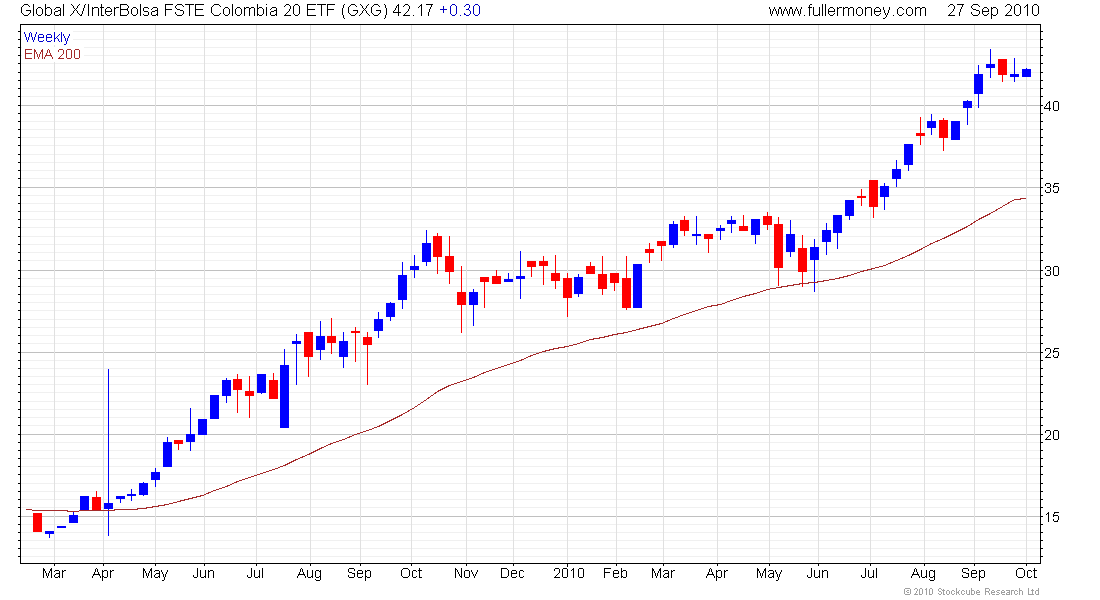Click the EMA 200 legend label
Screen dimensions: 1100x600
pos(52,54)
